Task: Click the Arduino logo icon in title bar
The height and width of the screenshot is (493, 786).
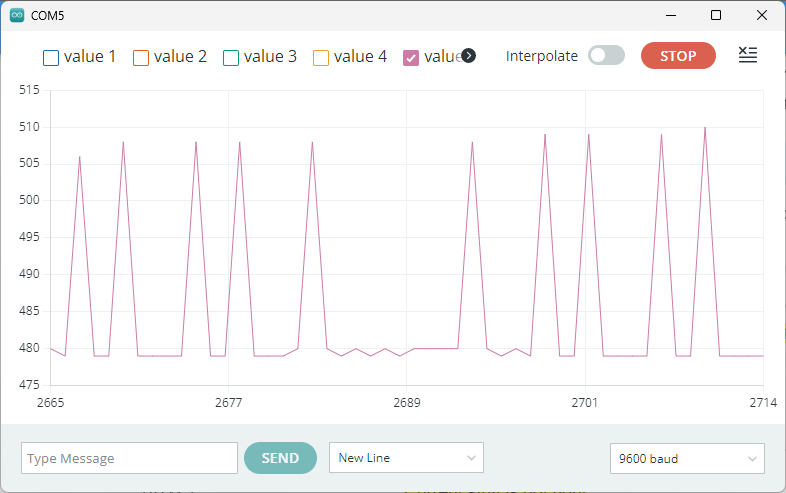Action: pos(17,15)
